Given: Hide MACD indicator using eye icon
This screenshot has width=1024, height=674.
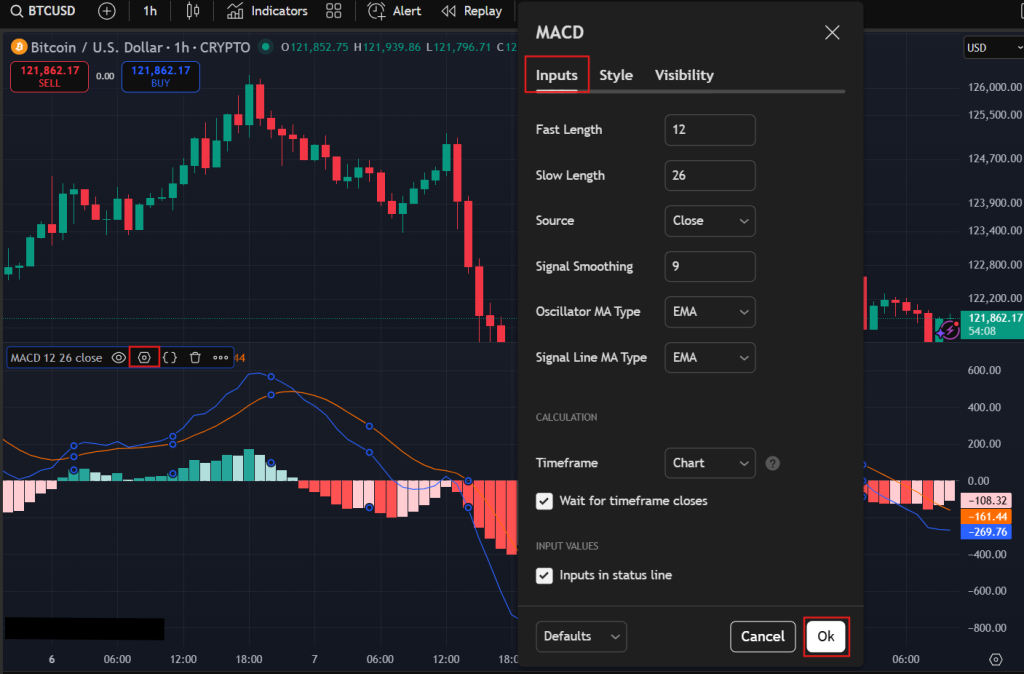Looking at the screenshot, I should point(119,357).
